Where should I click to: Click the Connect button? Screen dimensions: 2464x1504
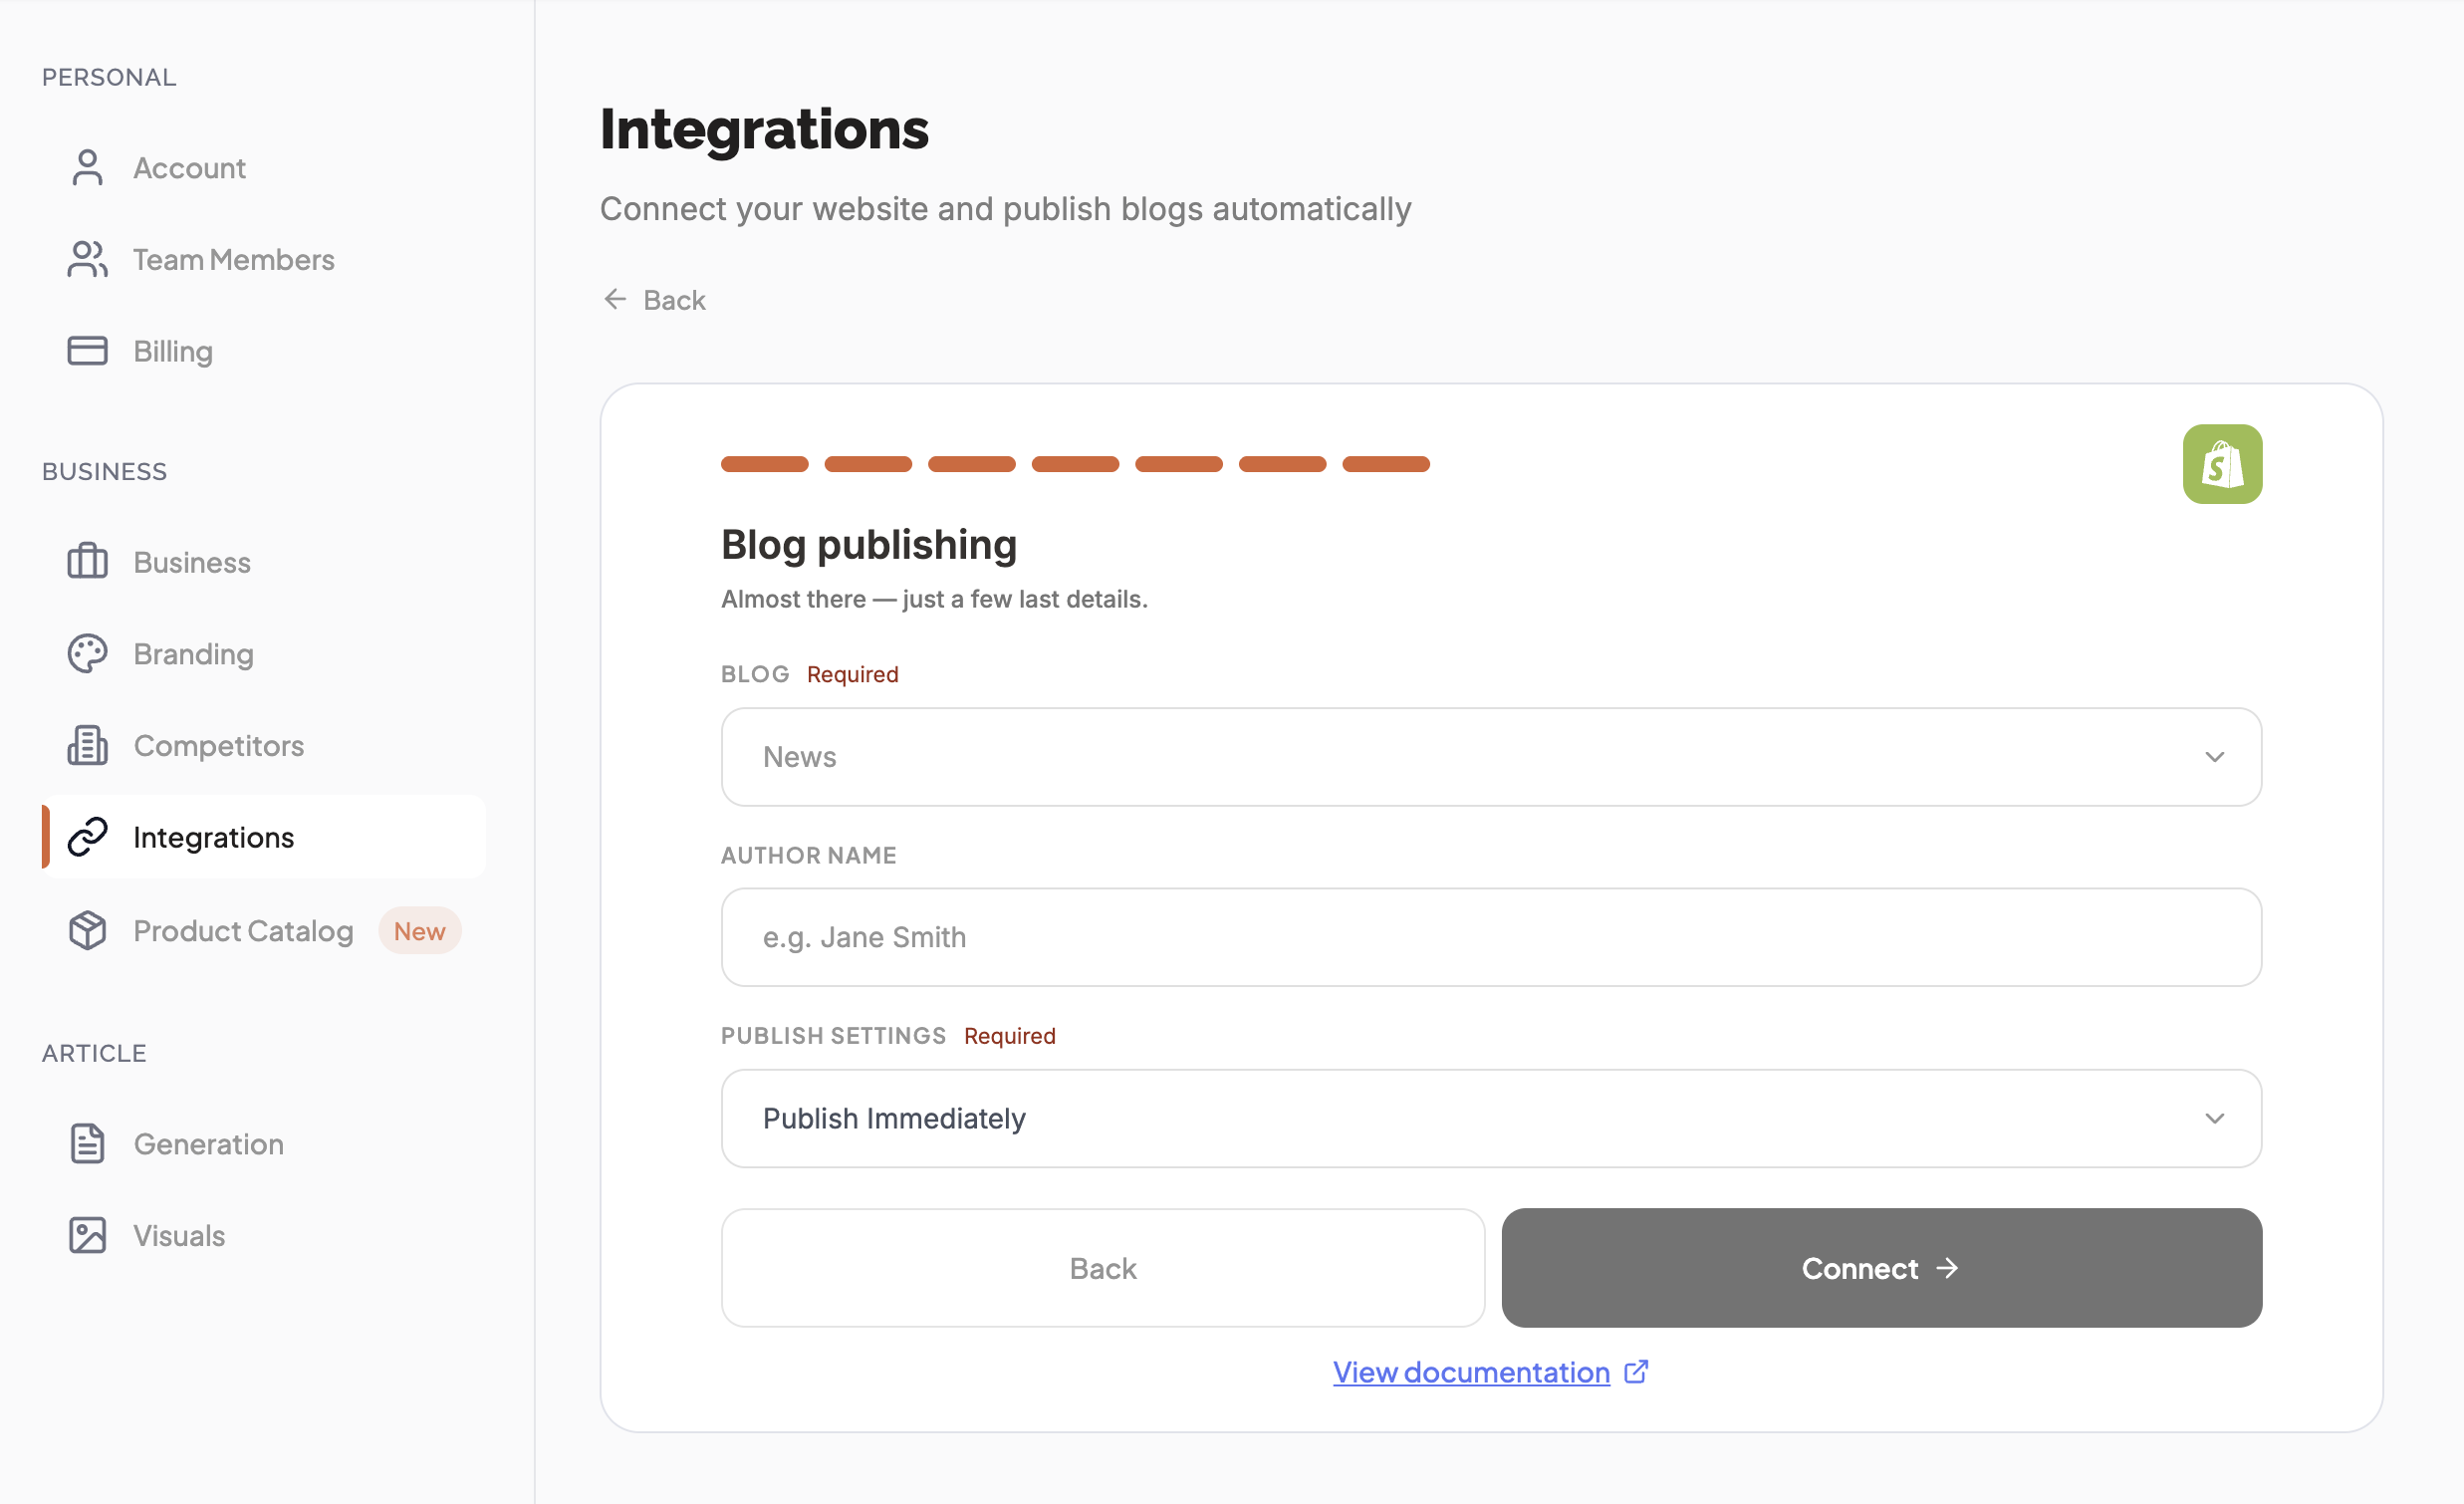click(1881, 1268)
